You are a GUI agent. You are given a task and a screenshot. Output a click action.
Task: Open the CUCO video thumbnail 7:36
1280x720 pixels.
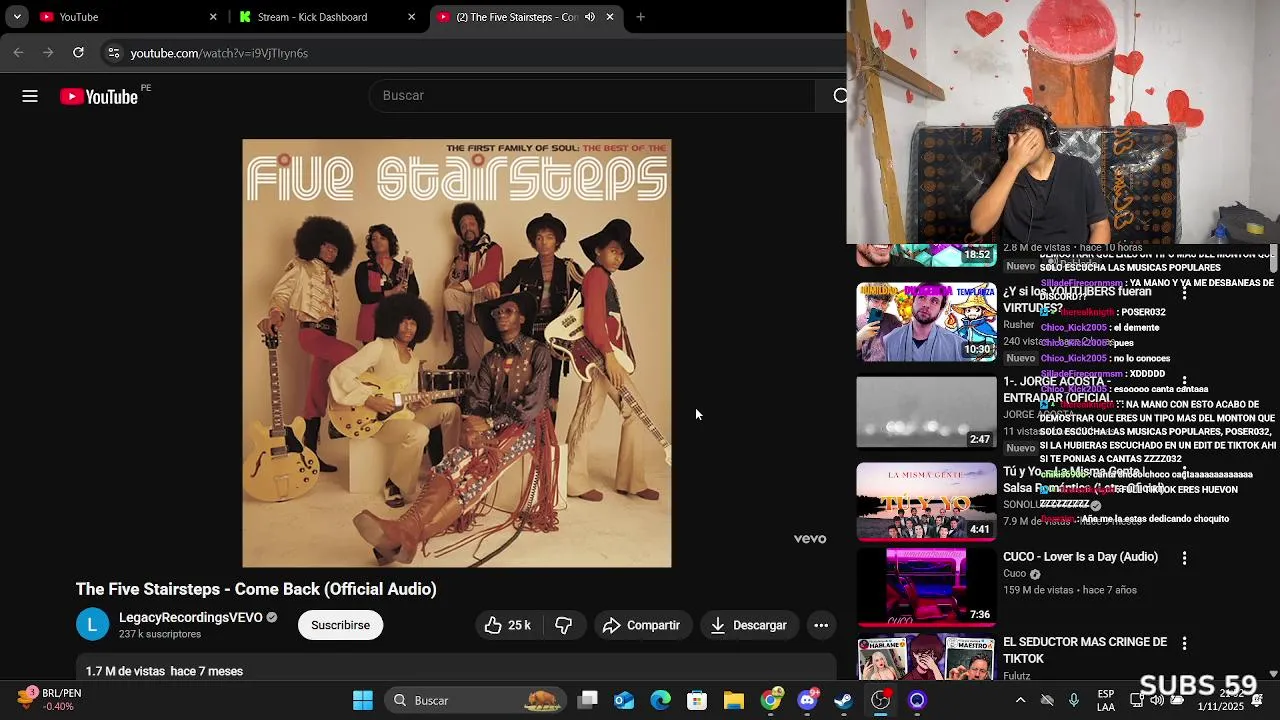(x=926, y=586)
